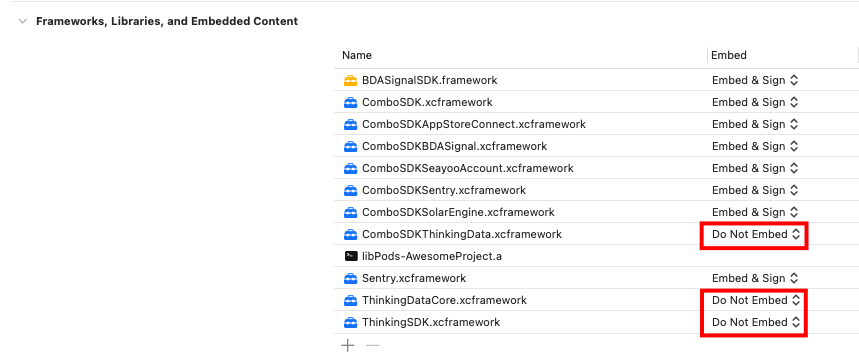Open Embed dropdown for ComboSDKSolarEngine.xcframework

(755, 212)
